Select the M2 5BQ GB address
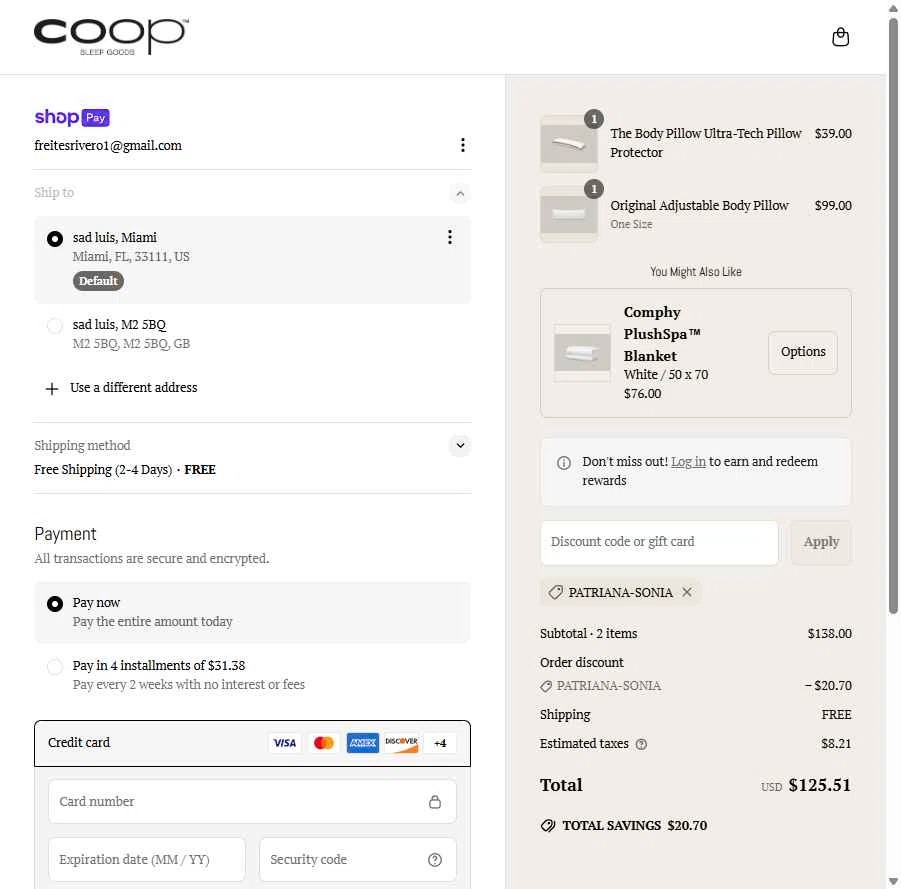The image size is (901, 889). (55, 326)
